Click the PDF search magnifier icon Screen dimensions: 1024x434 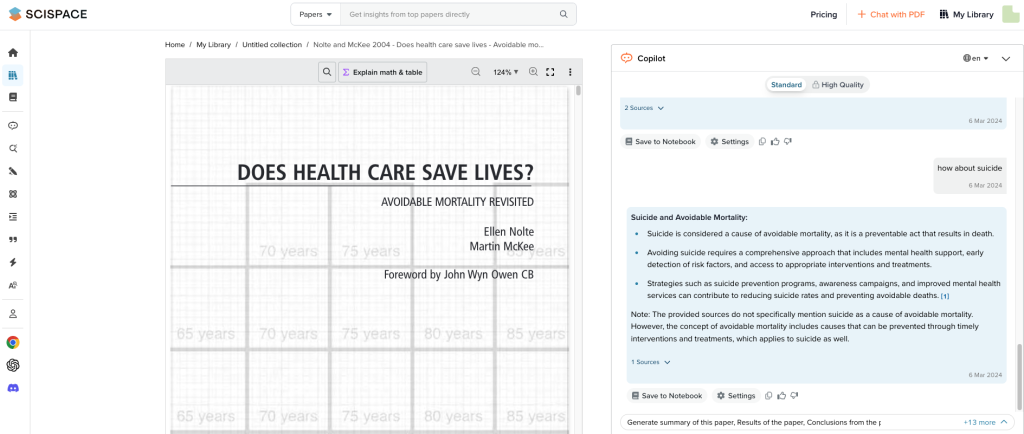pyautogui.click(x=327, y=72)
